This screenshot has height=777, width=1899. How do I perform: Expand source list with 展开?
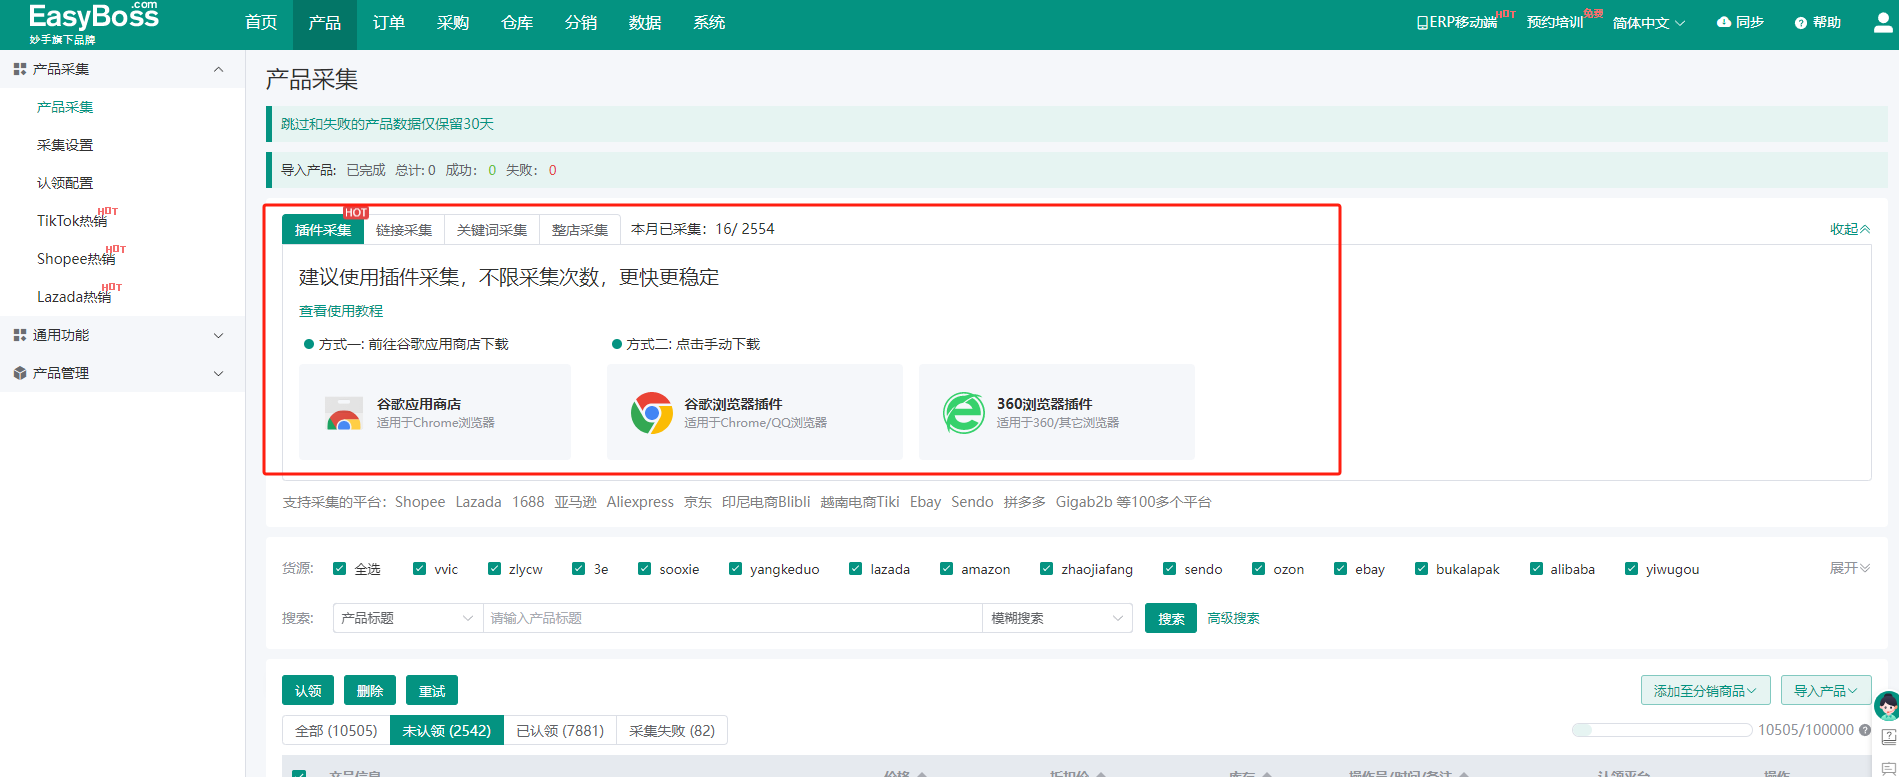(1850, 568)
